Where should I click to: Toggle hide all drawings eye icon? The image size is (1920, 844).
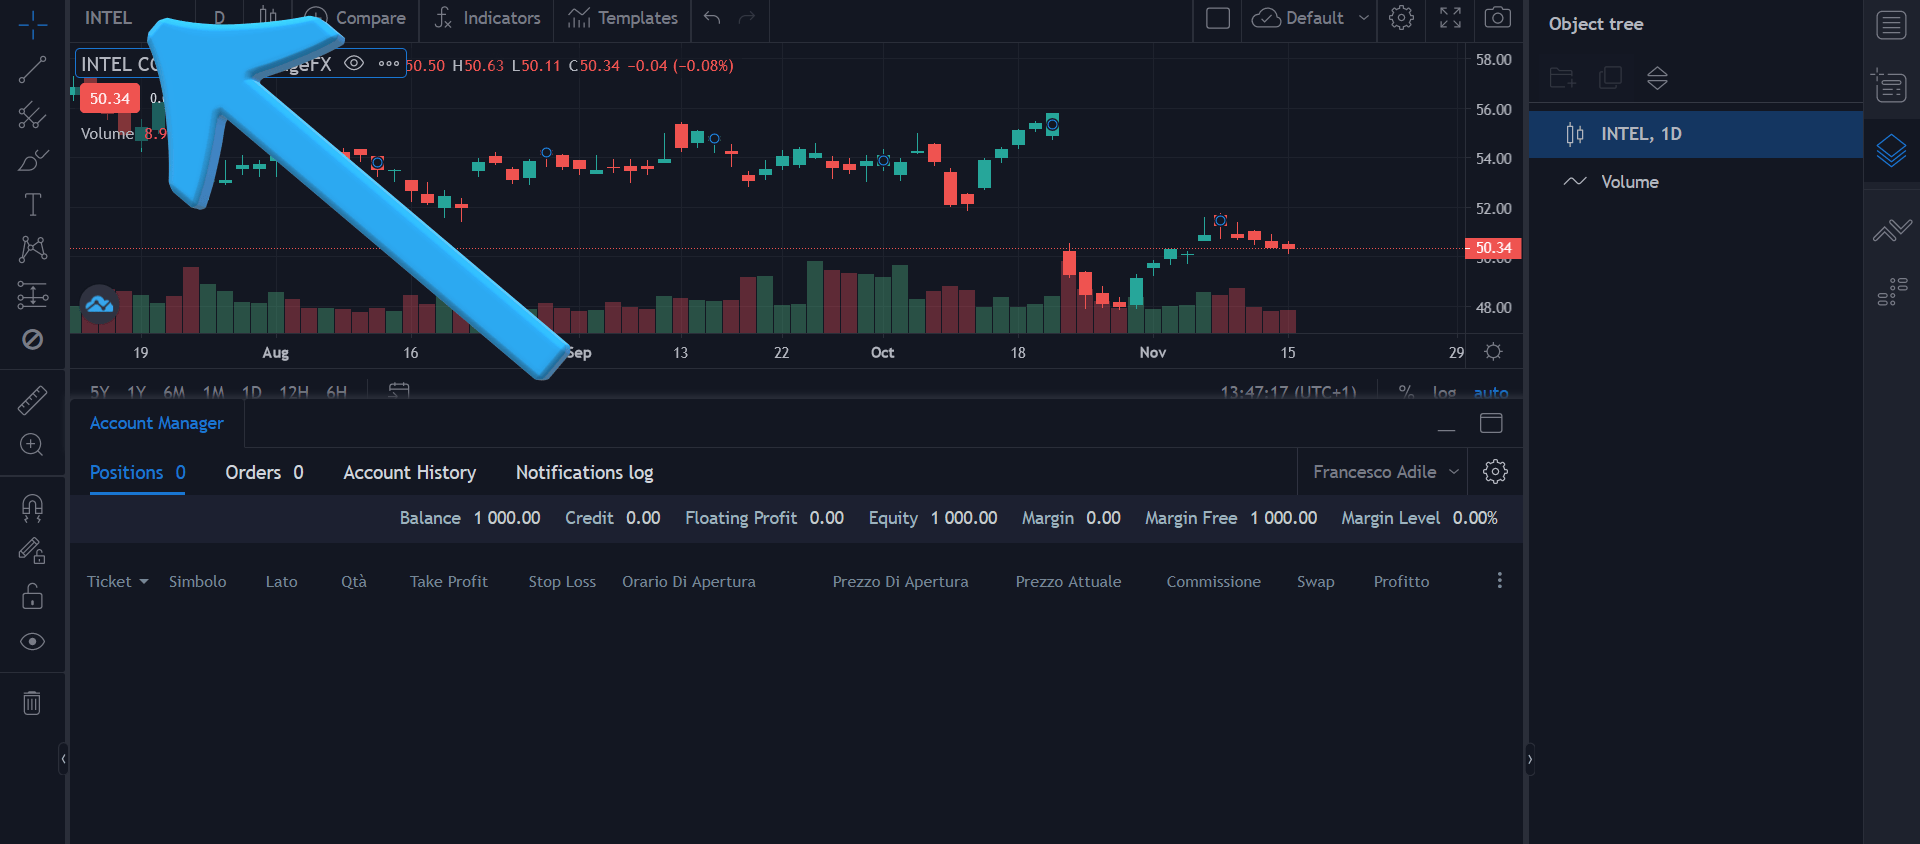32,642
